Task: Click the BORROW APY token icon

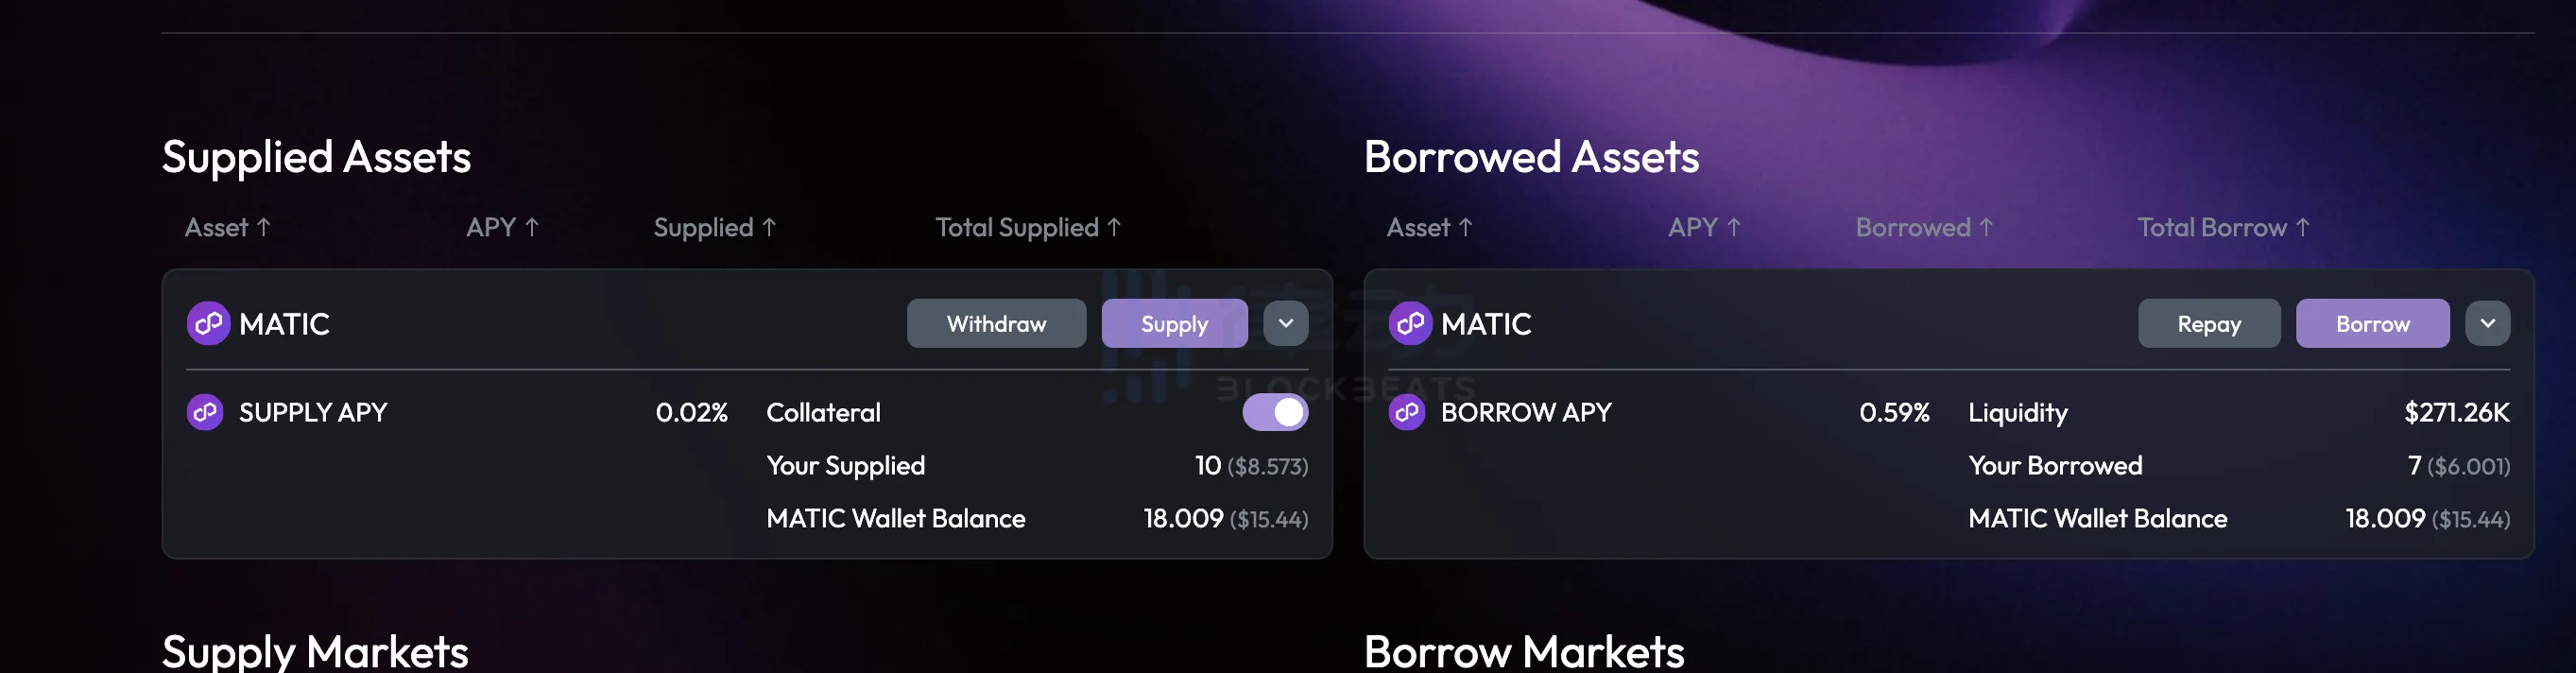Action: tap(1407, 412)
